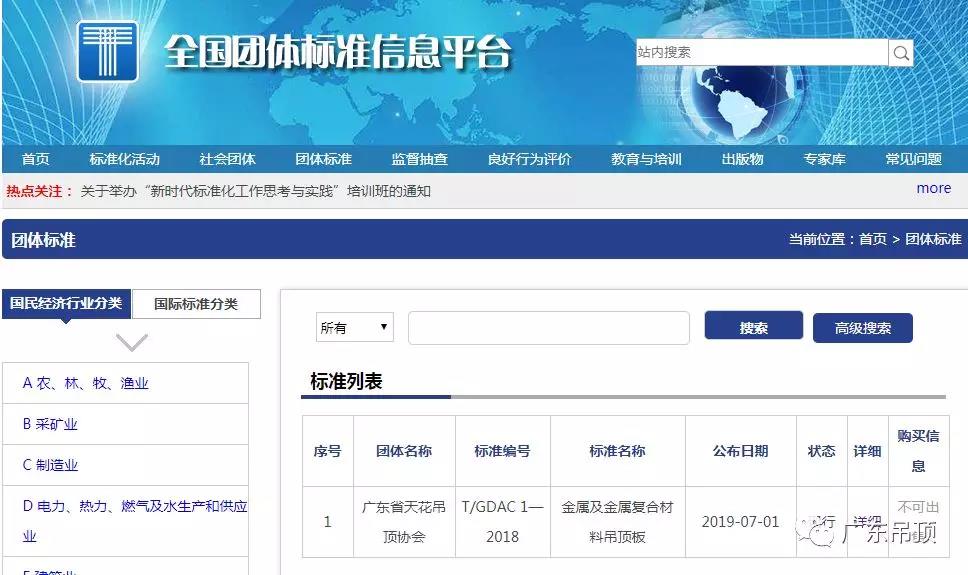Click 首页 in the breadcrumb

tap(873, 239)
